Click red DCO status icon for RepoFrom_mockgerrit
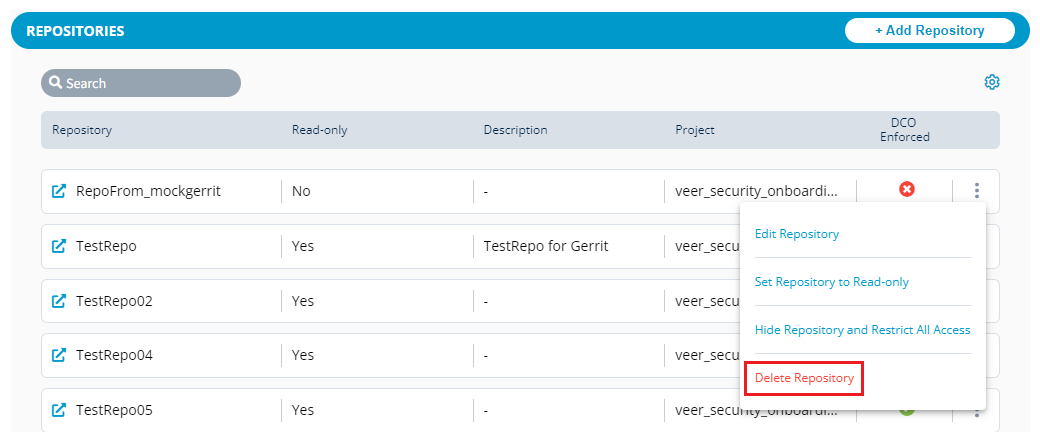The image size is (1040, 432). (x=907, y=190)
